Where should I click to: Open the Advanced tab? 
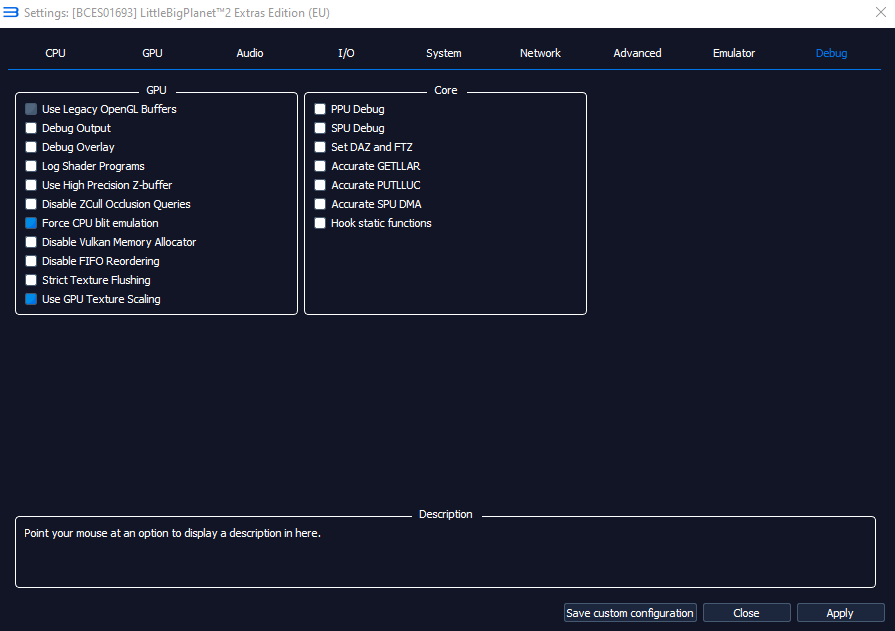[637, 53]
